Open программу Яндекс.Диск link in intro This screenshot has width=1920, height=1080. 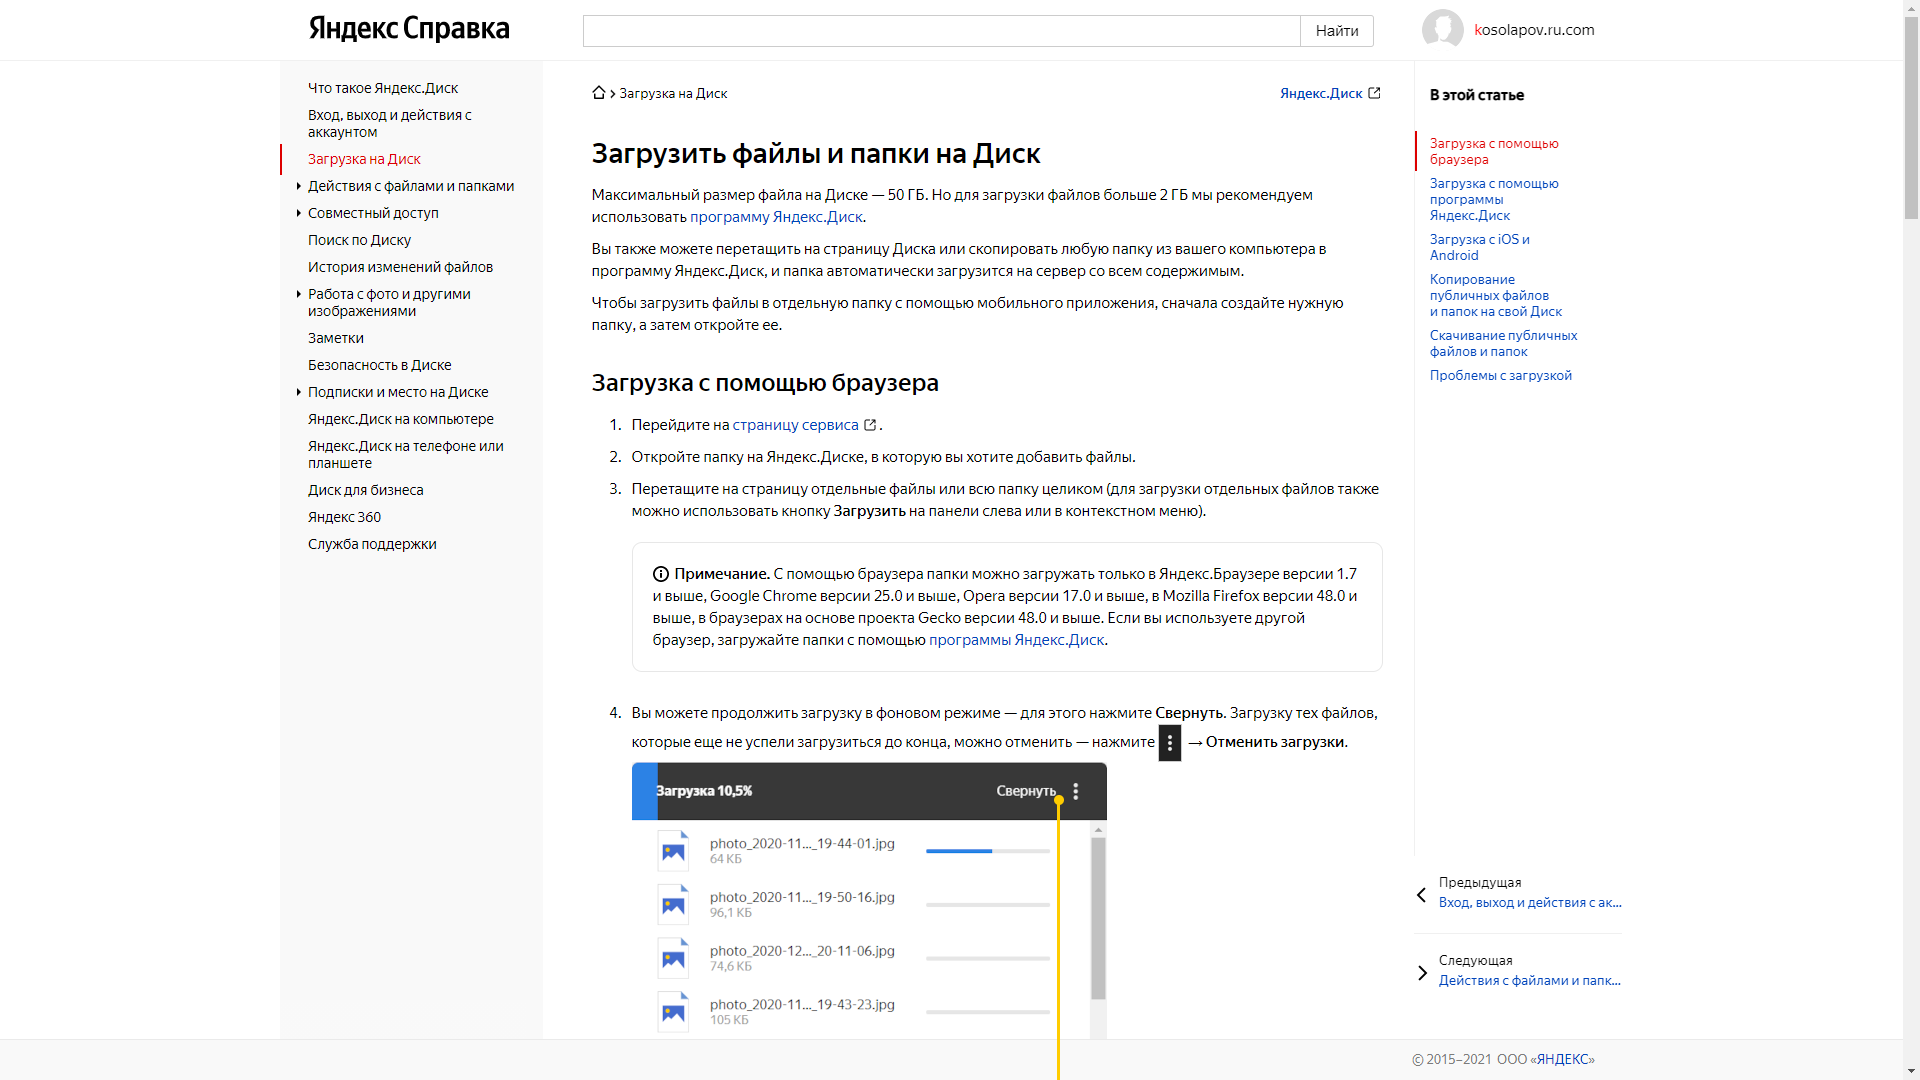[x=776, y=217]
